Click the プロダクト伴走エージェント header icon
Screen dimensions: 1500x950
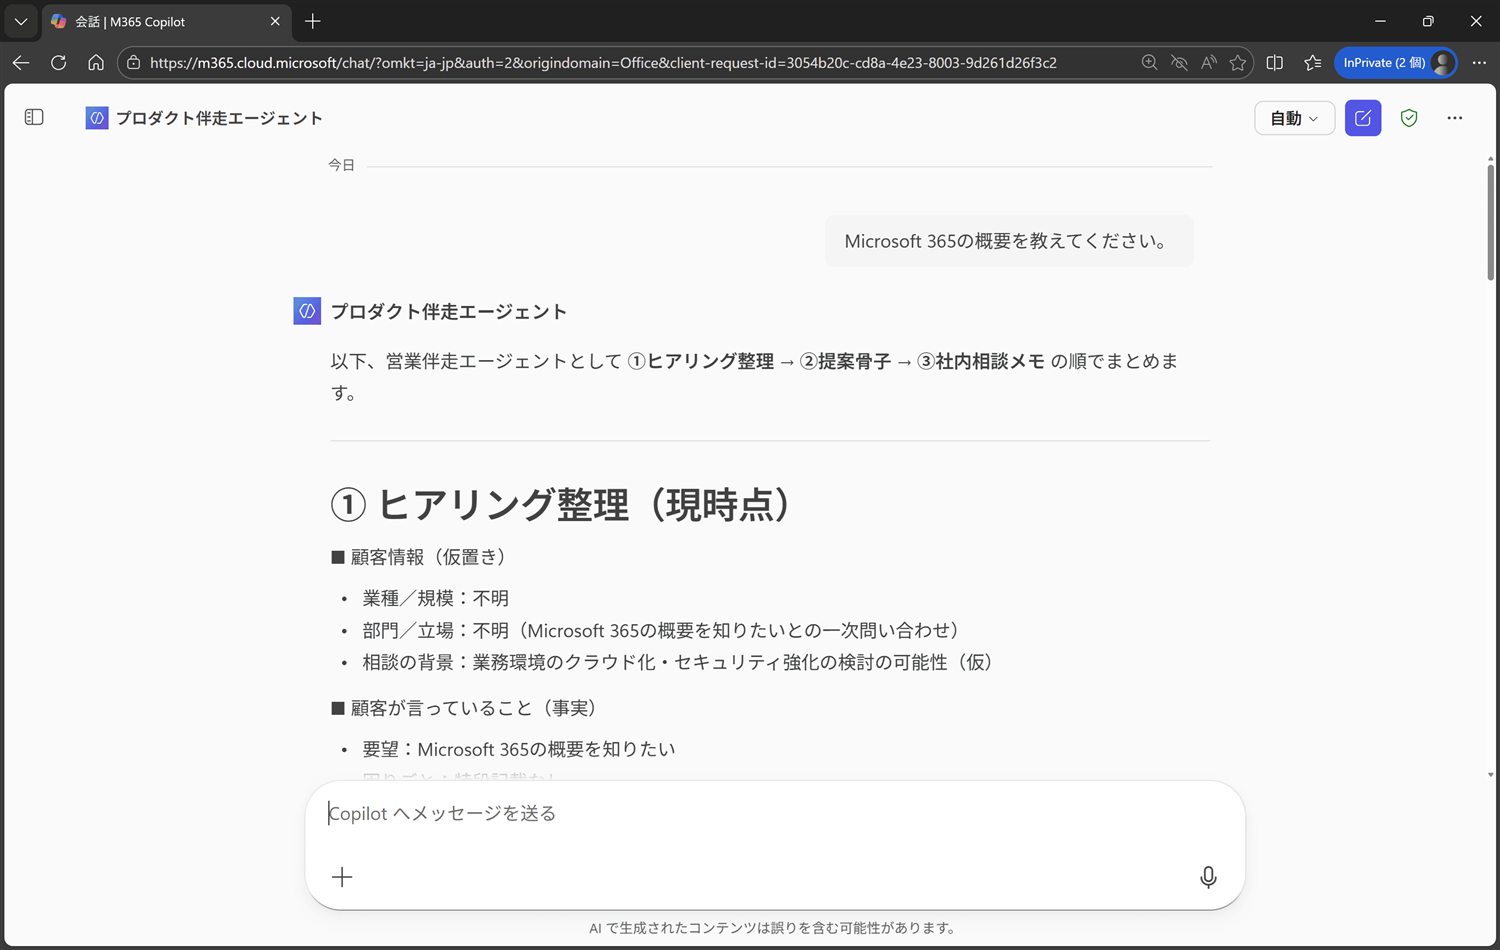pyautogui.click(x=97, y=118)
